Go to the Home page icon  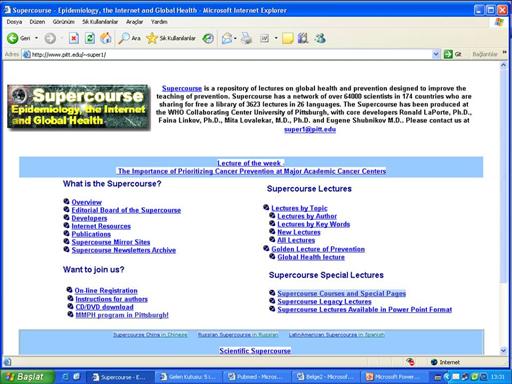106,38
